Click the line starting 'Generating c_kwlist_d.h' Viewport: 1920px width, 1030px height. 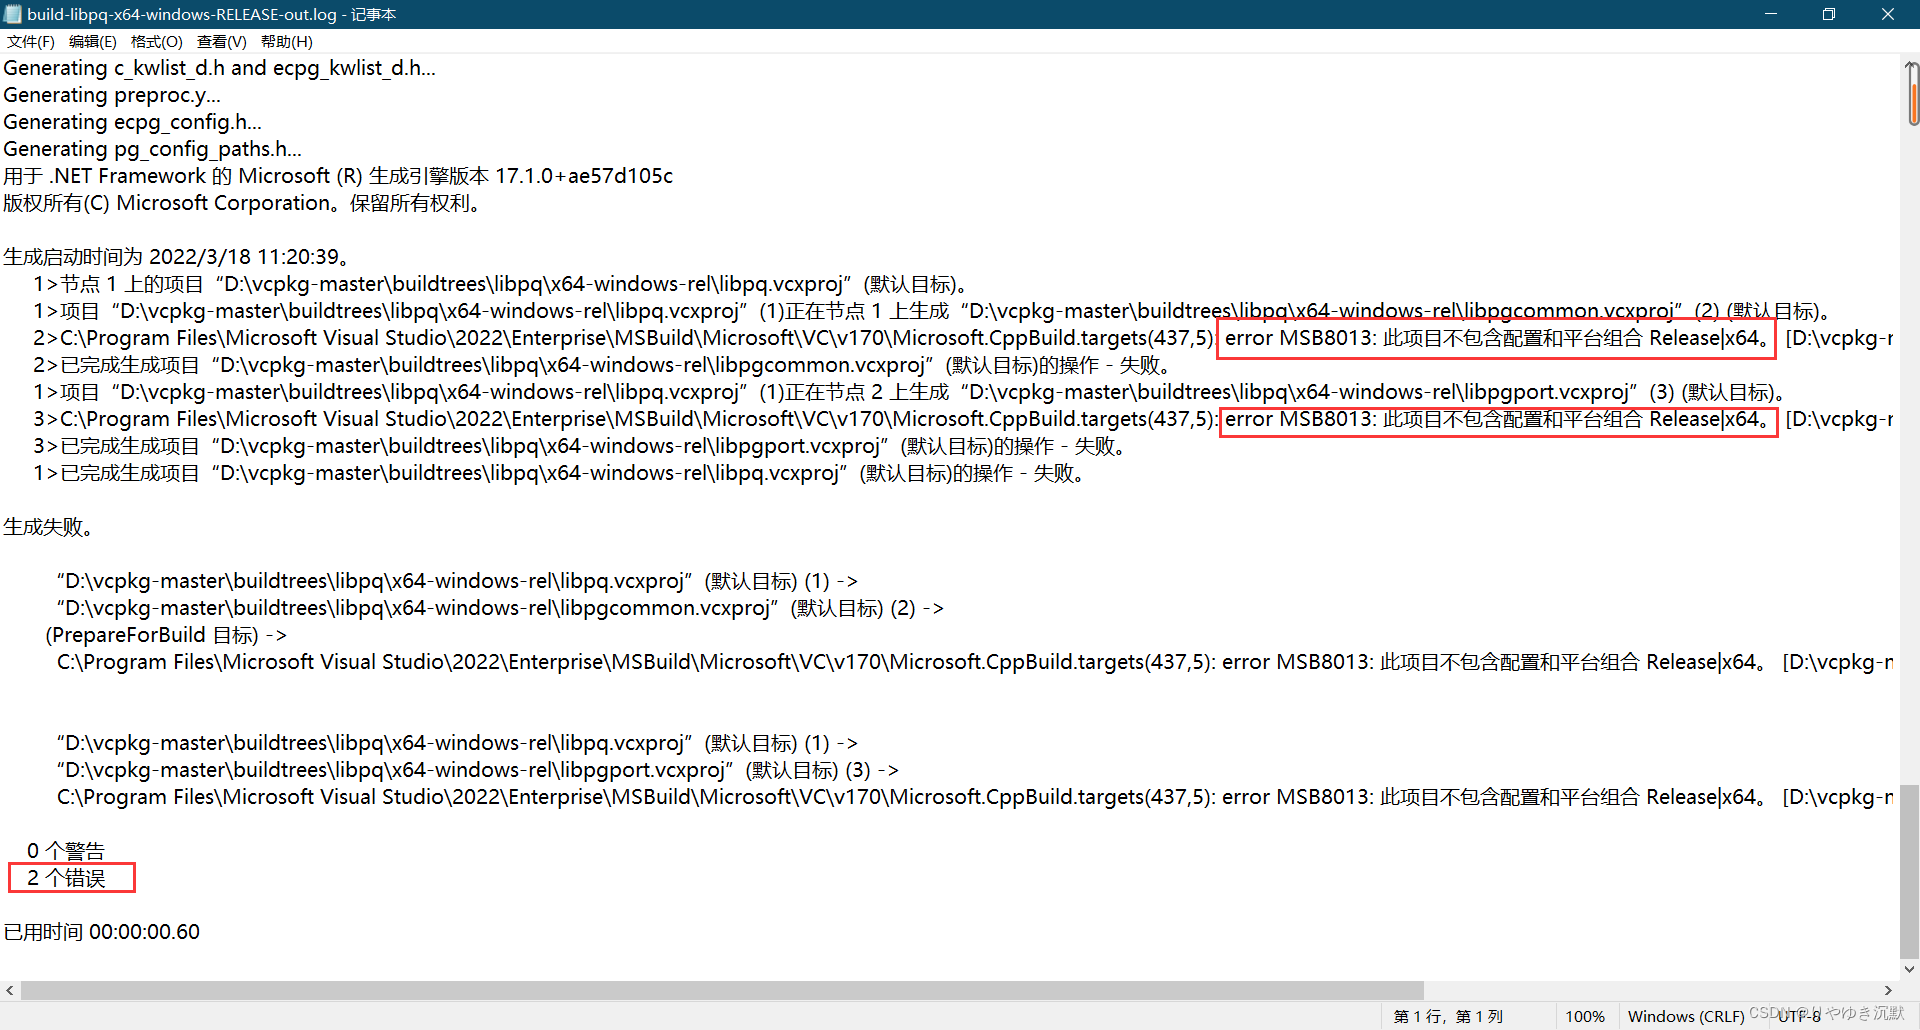220,68
